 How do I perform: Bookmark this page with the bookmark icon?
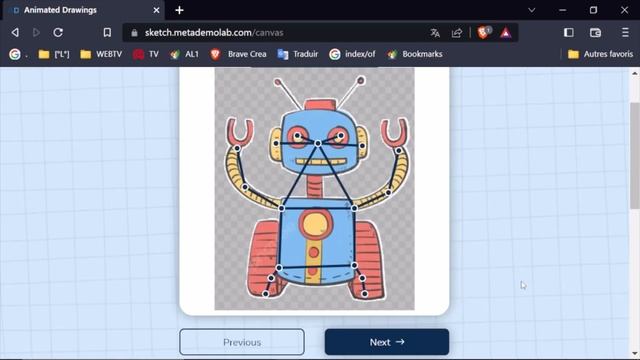click(107, 32)
